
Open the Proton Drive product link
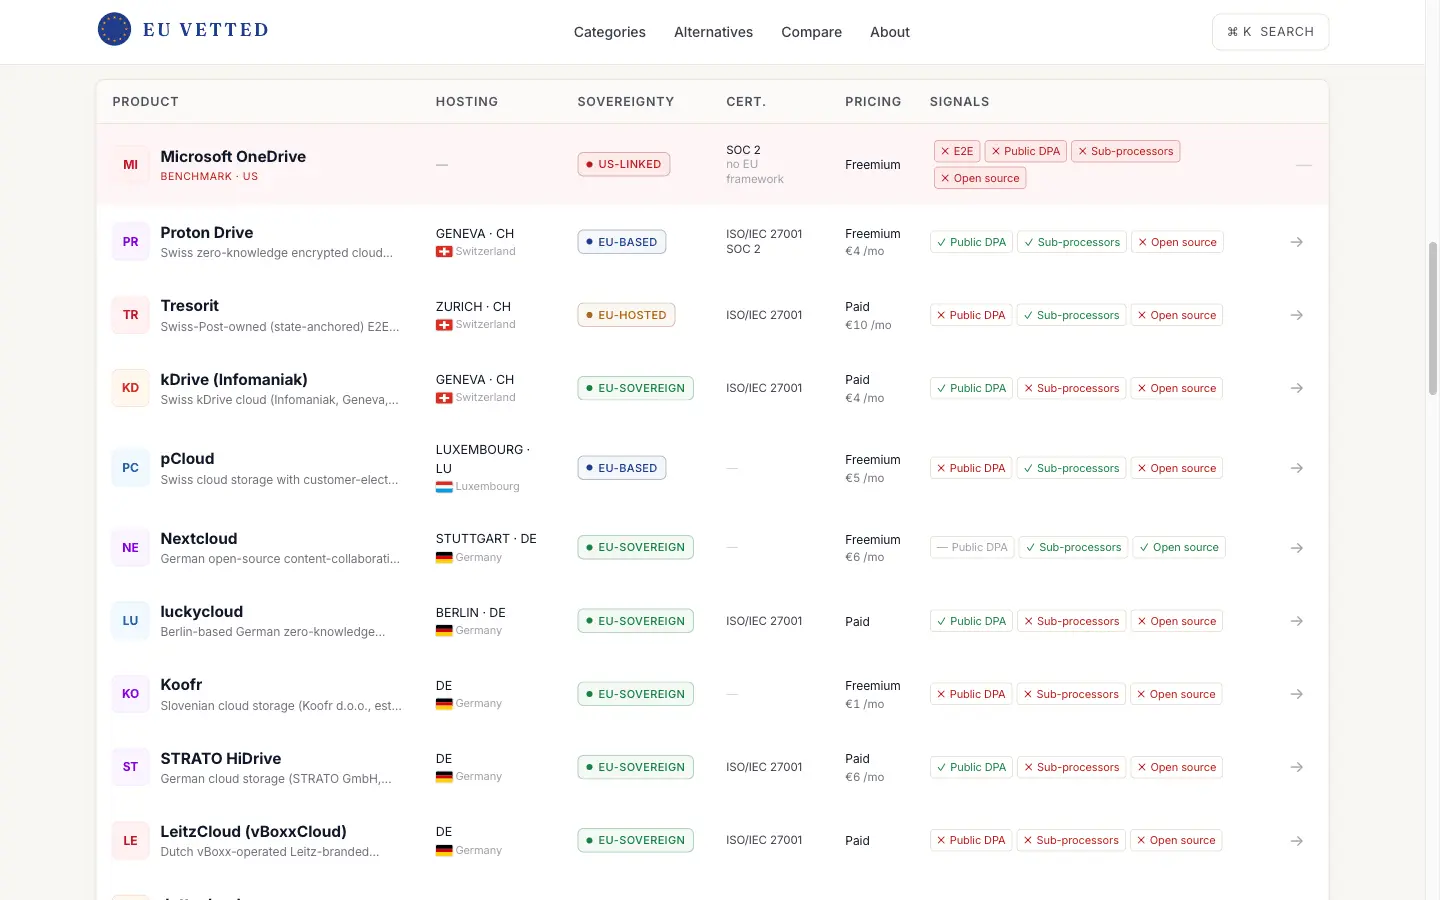[x=207, y=233]
